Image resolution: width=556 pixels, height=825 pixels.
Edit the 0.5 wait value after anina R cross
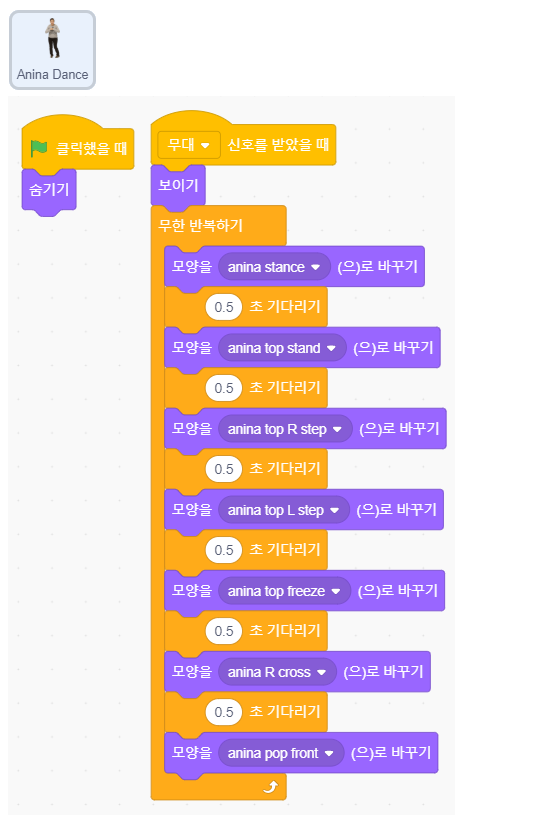(224, 712)
